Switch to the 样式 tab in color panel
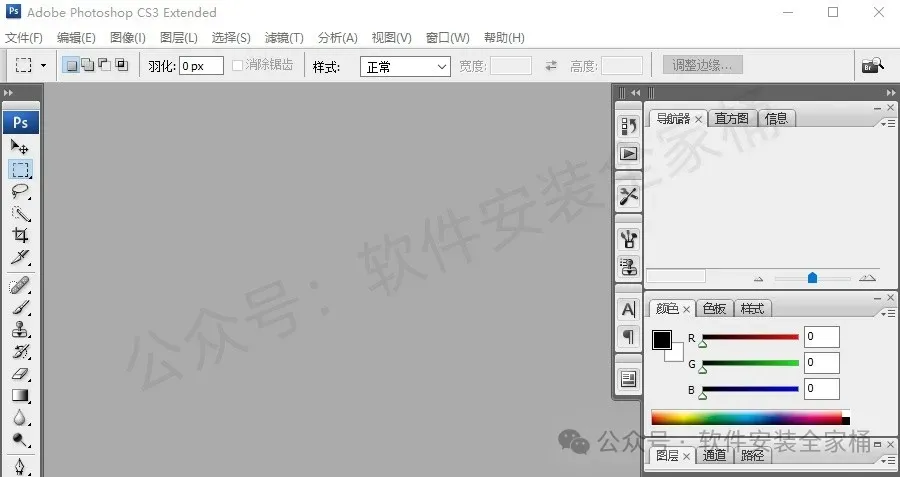 tap(752, 308)
